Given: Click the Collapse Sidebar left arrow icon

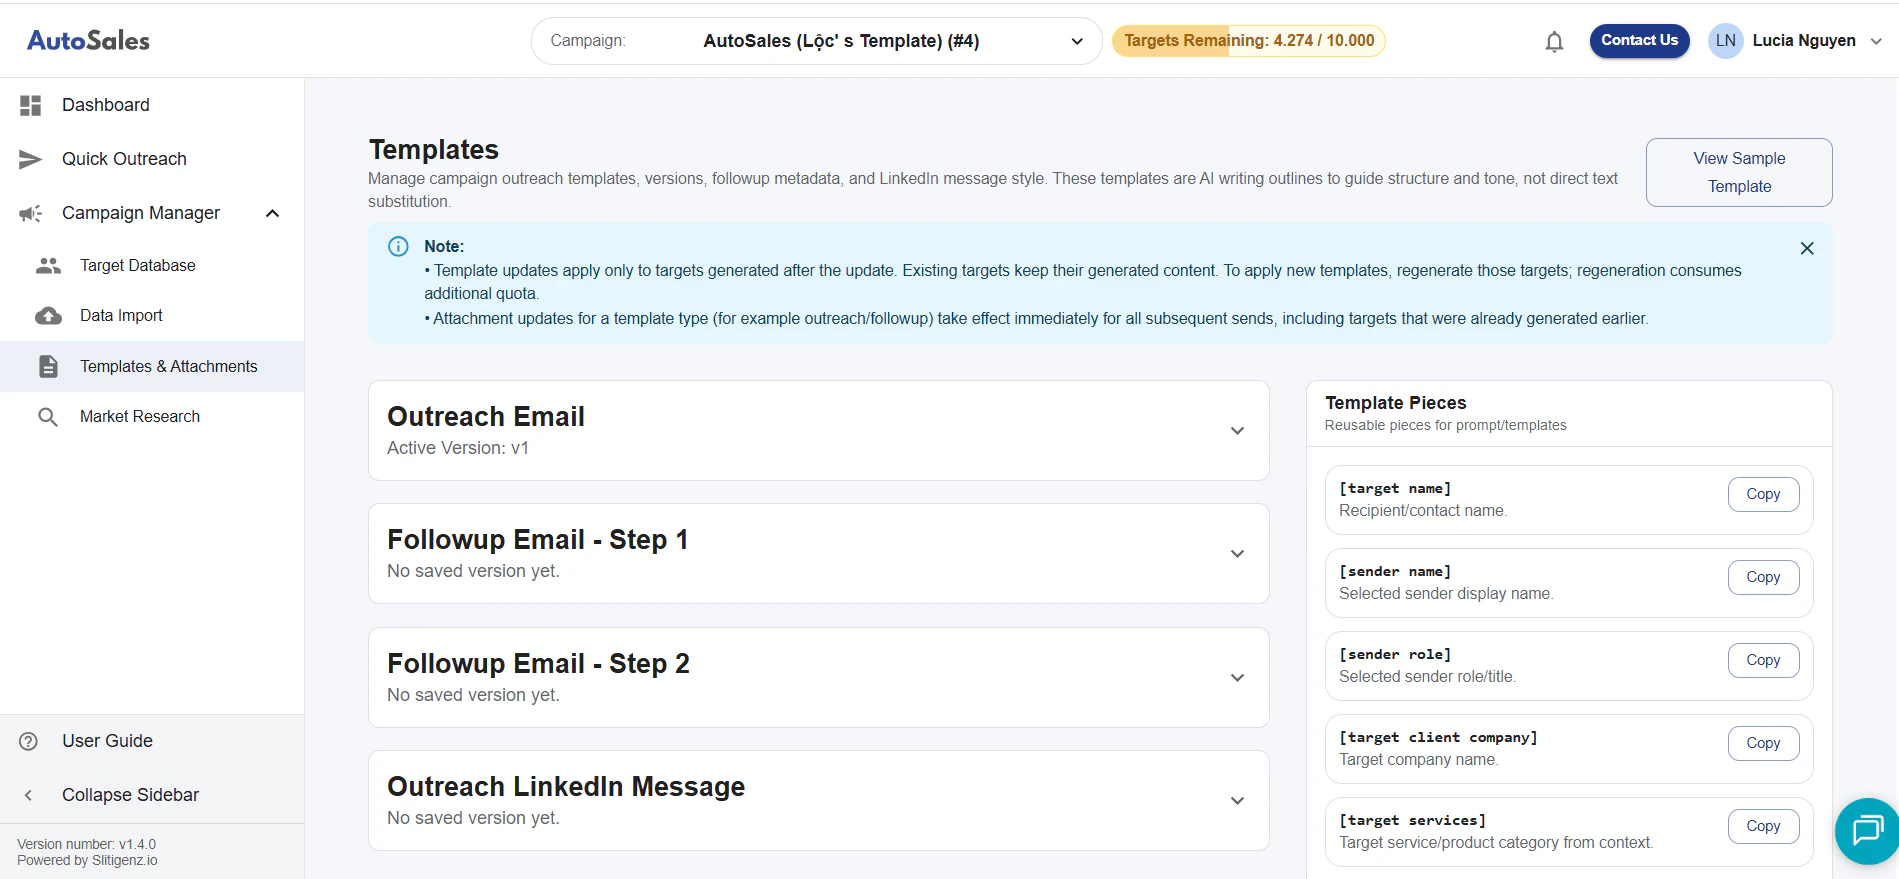Looking at the screenshot, I should coord(29,795).
